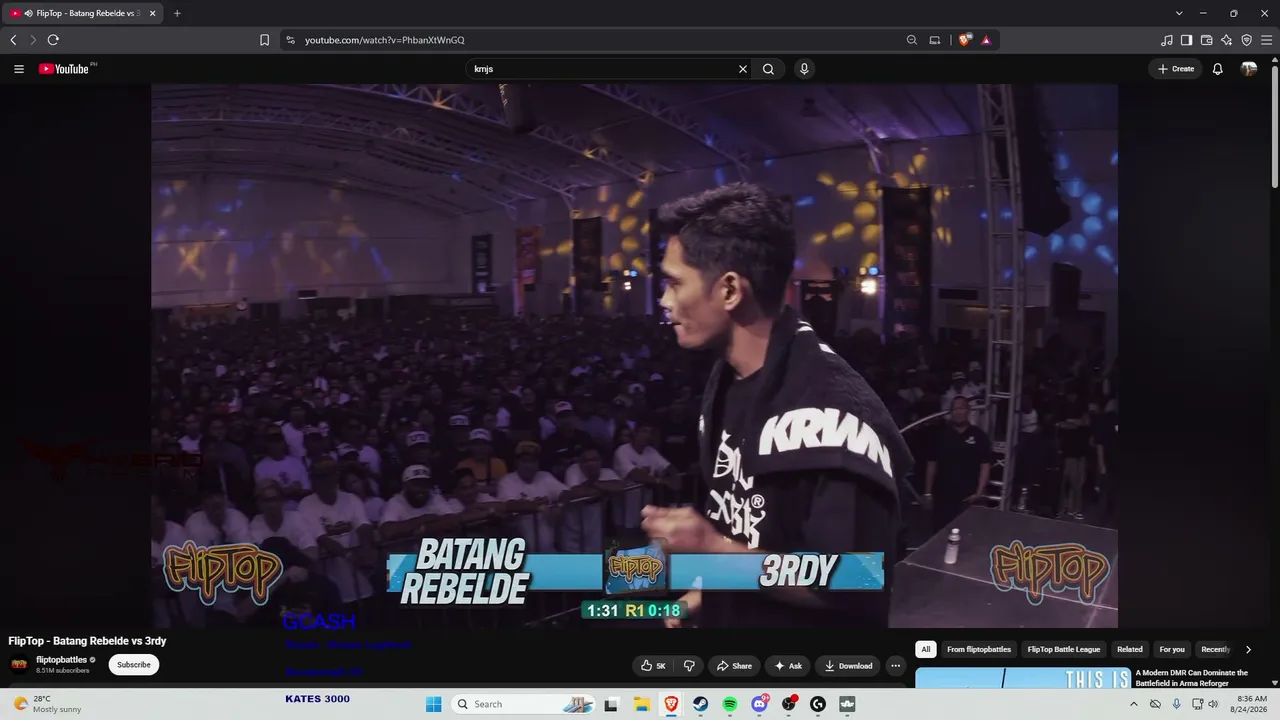Open the weather widget showing 28°C
The height and width of the screenshot is (720, 1280).
pos(46,704)
